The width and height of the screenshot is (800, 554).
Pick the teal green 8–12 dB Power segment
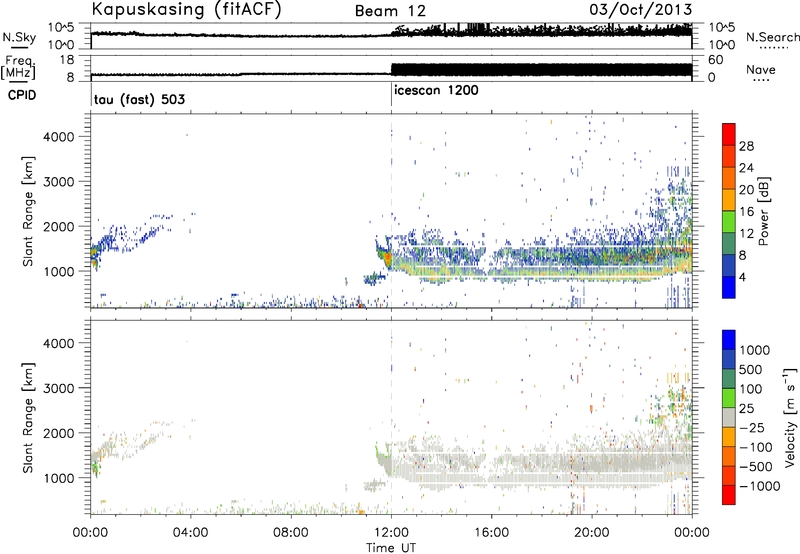click(x=729, y=243)
